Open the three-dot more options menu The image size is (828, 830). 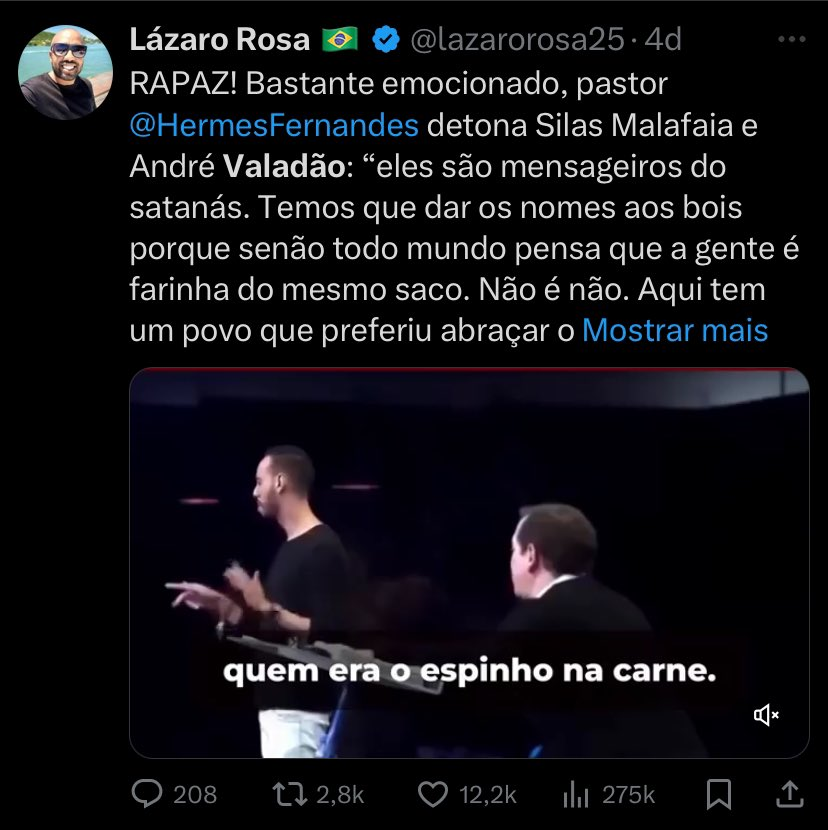792,39
